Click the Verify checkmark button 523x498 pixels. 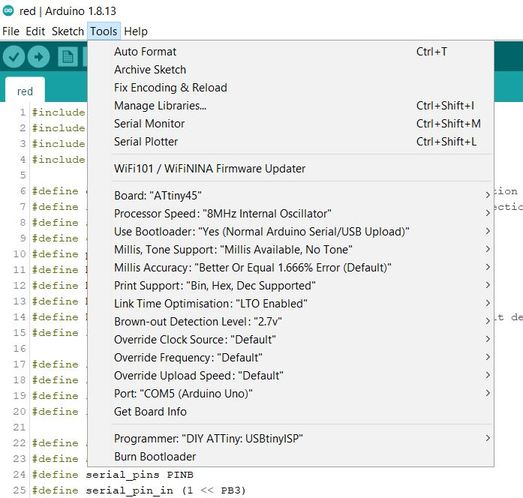coord(14,57)
